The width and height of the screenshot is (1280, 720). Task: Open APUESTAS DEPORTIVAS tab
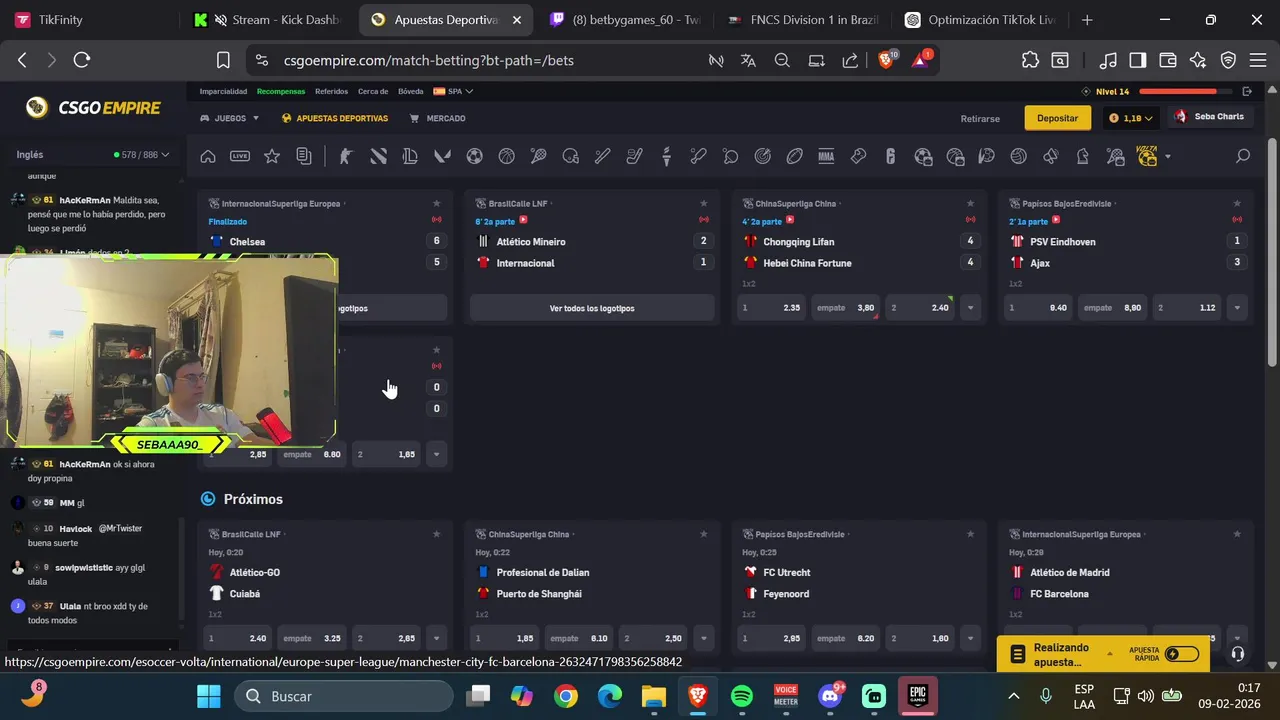(335, 118)
